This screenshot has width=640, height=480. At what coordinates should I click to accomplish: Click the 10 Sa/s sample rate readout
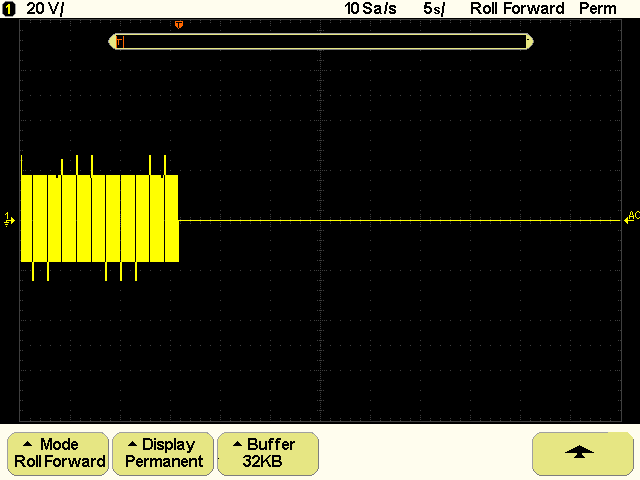370,9
